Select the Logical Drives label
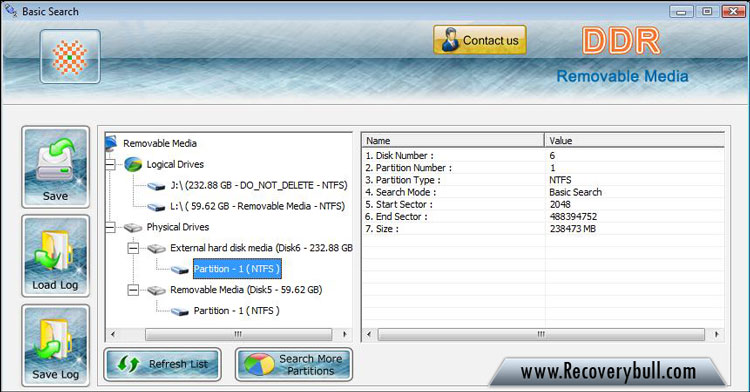 (x=175, y=164)
